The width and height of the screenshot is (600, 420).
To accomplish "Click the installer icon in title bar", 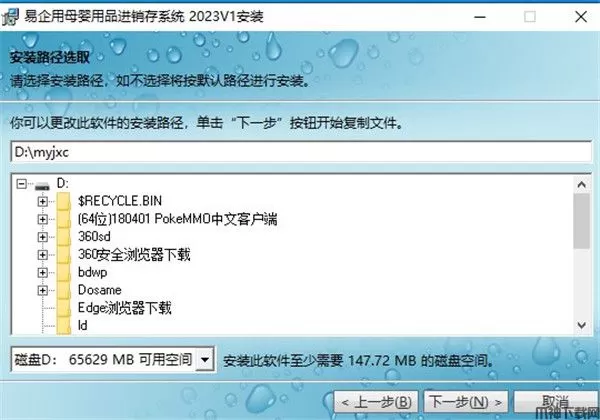I will (10, 16).
